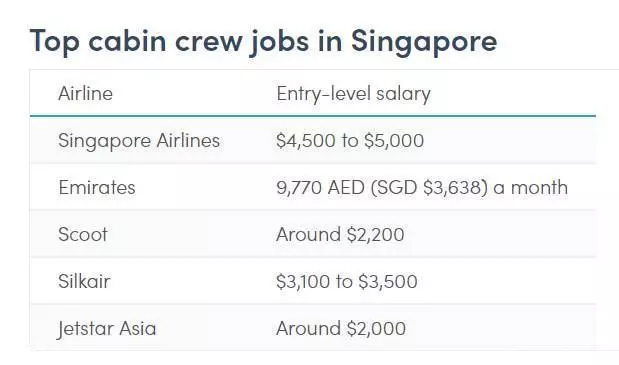Click the word salary in the header
Image resolution: width=619 pixels, height=365 pixels.
[403, 95]
